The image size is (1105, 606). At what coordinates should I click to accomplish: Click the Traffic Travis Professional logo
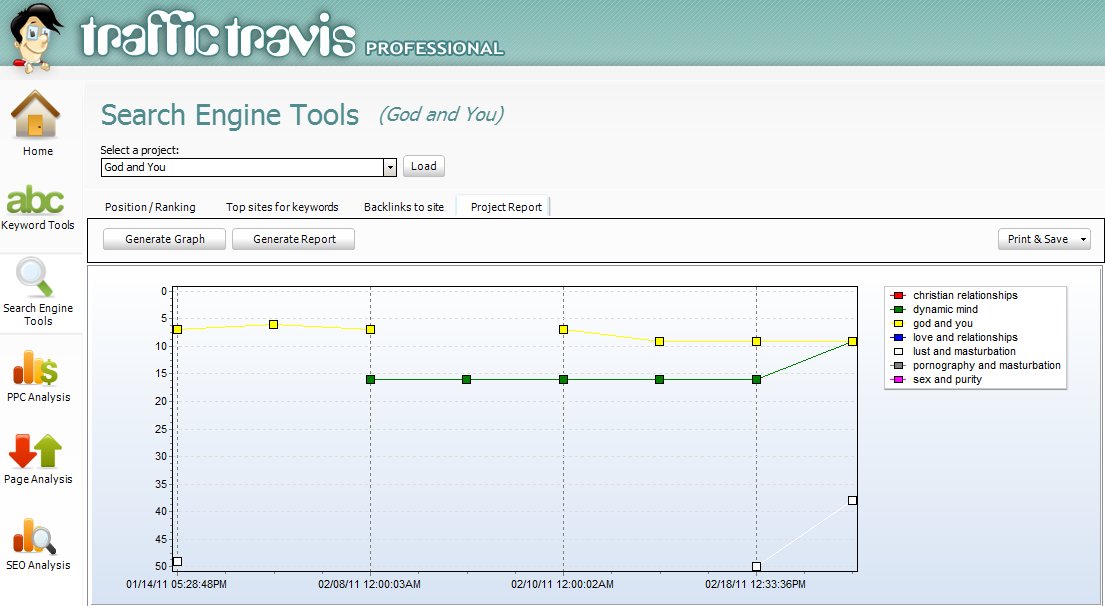[x=292, y=38]
